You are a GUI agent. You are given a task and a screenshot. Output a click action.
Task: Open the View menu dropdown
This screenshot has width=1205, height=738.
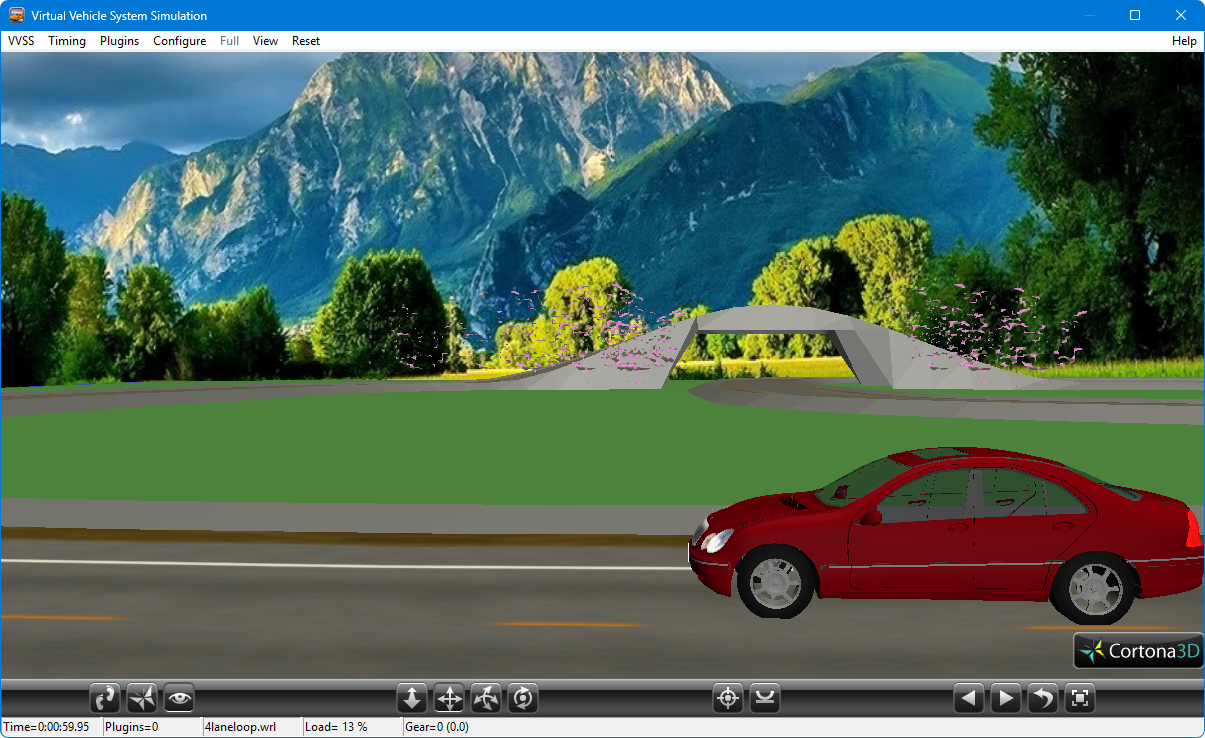265,41
